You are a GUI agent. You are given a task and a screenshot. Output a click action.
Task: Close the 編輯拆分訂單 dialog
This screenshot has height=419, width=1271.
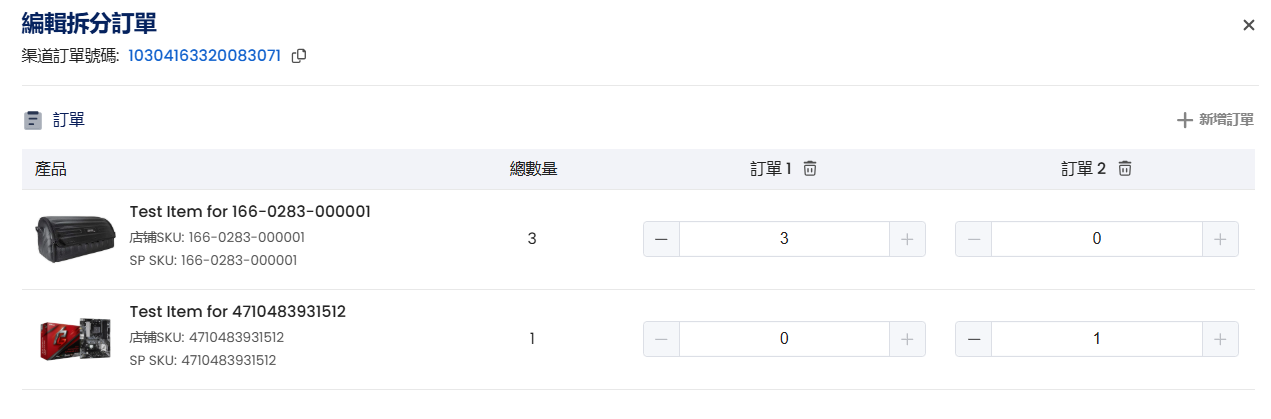(1248, 25)
